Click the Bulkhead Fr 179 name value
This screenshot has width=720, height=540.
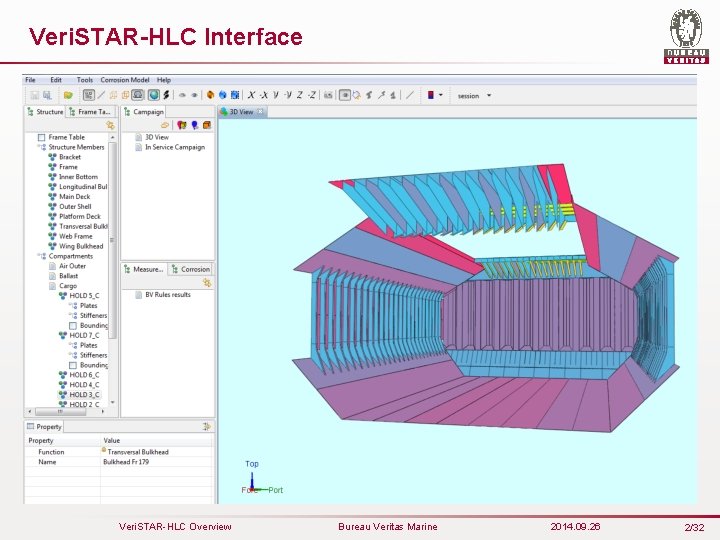click(126, 462)
